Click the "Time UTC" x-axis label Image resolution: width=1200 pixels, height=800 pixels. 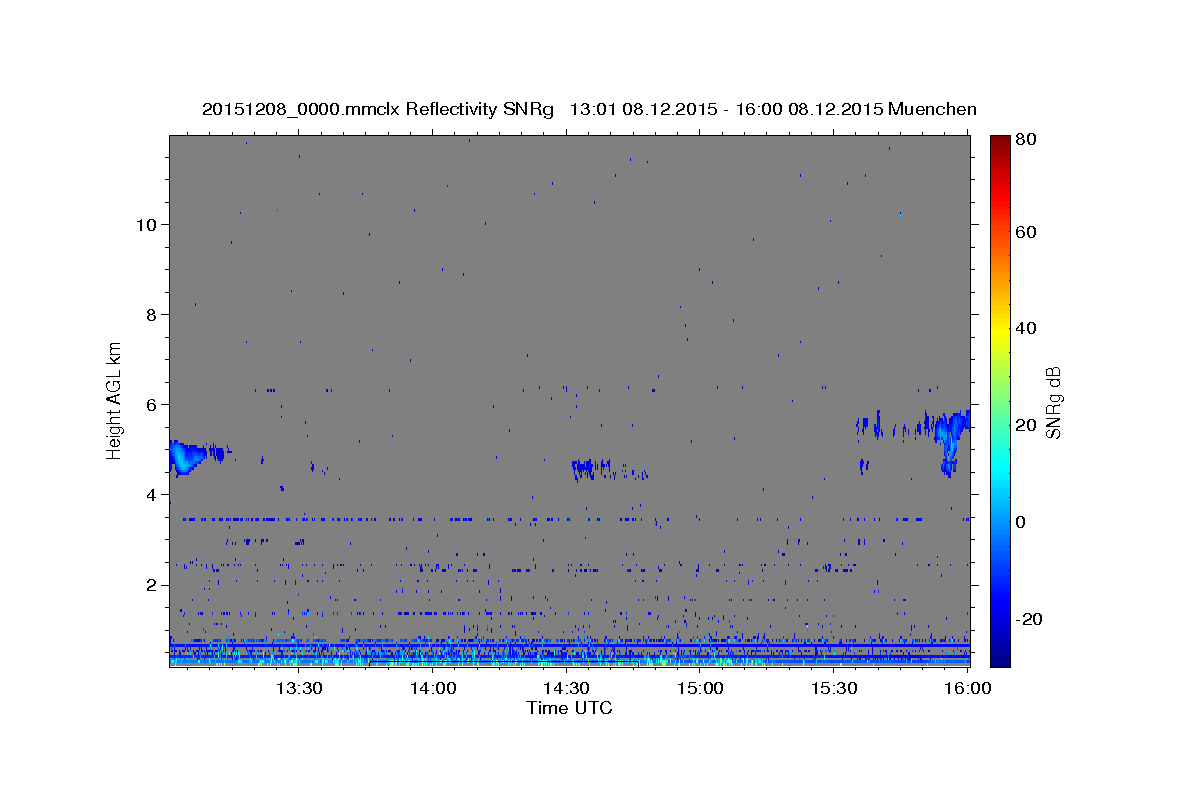pyautogui.click(x=569, y=708)
